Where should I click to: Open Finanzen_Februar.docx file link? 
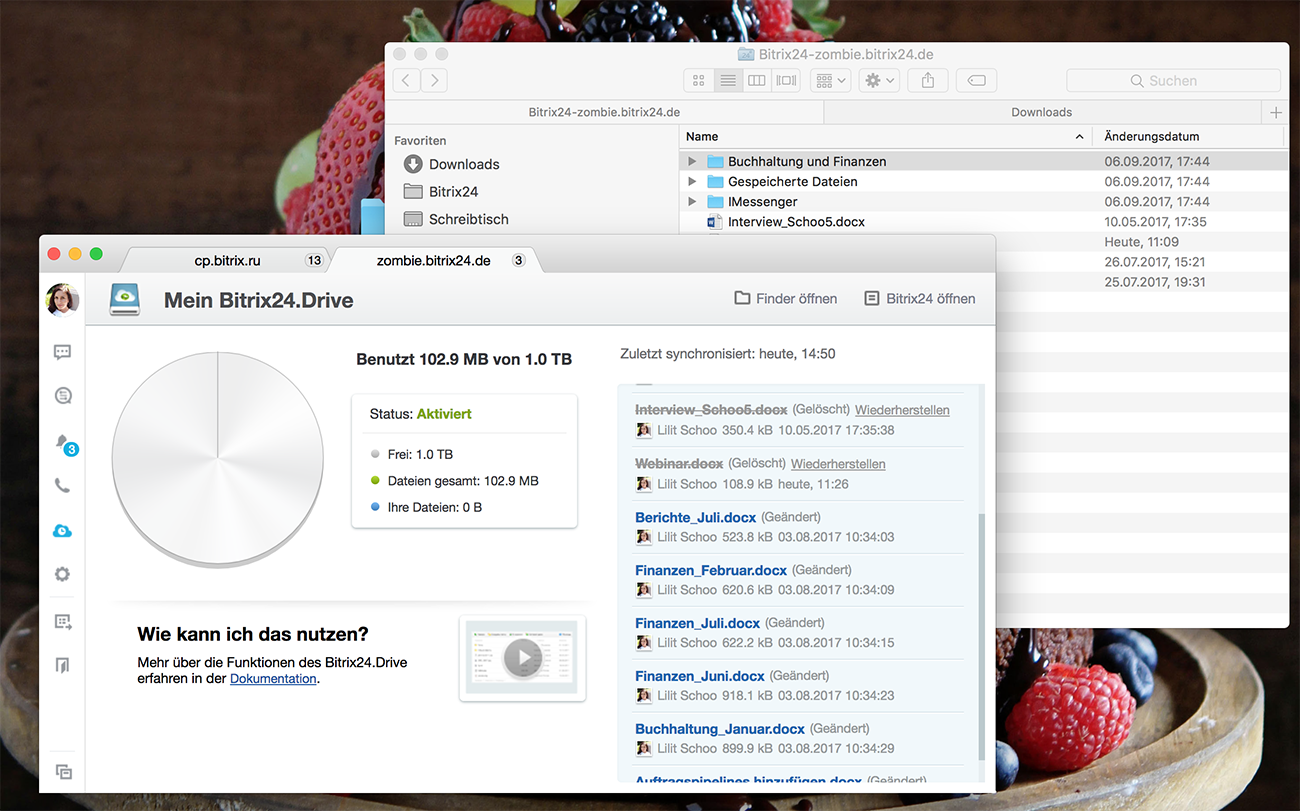(x=711, y=570)
